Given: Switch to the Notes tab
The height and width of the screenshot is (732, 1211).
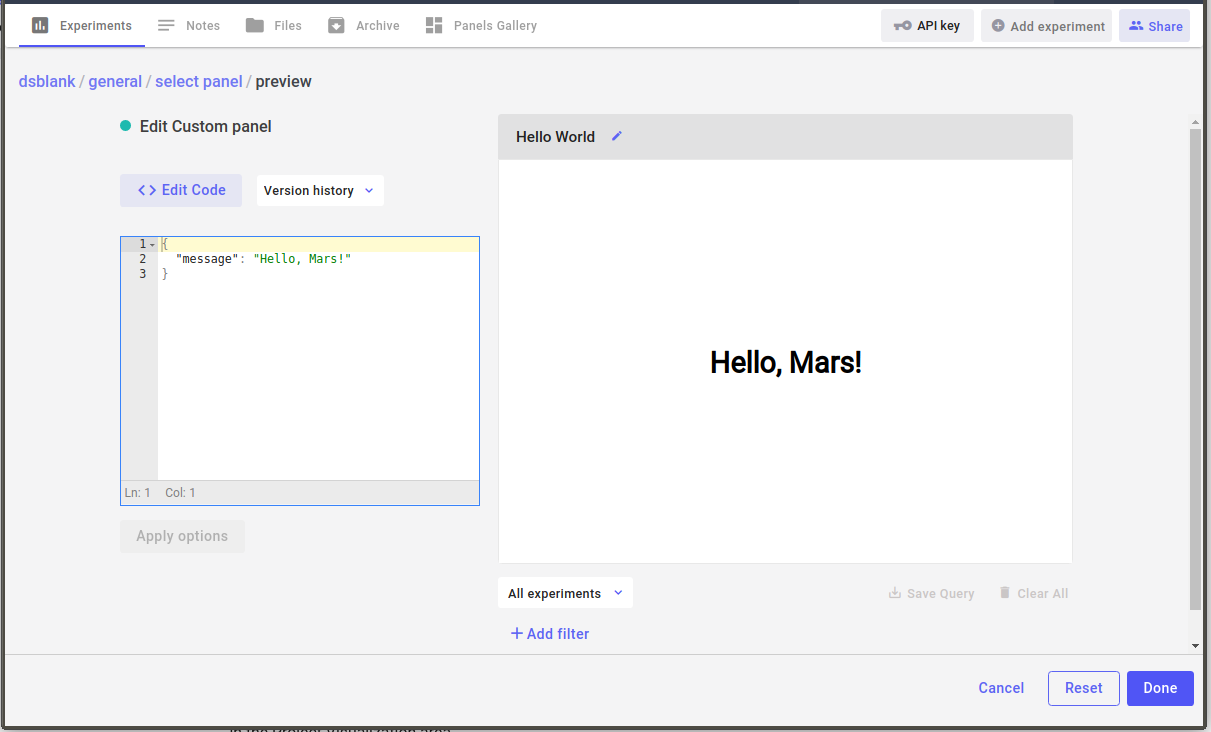Looking at the screenshot, I should click(x=188, y=26).
